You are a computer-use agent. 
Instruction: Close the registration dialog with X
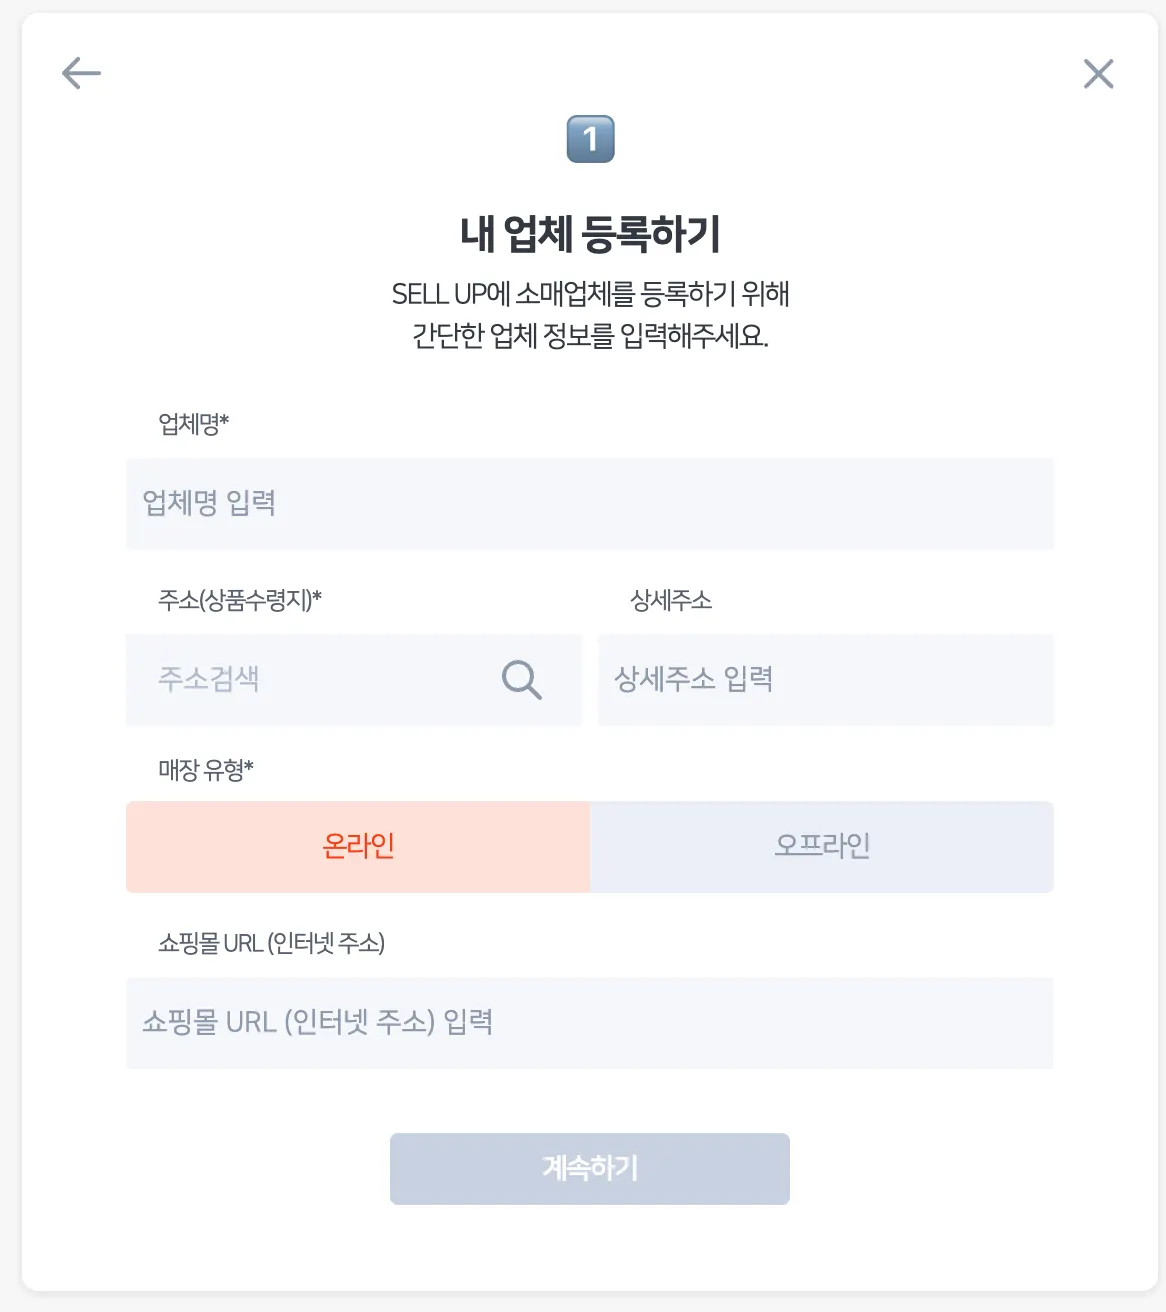coord(1098,73)
